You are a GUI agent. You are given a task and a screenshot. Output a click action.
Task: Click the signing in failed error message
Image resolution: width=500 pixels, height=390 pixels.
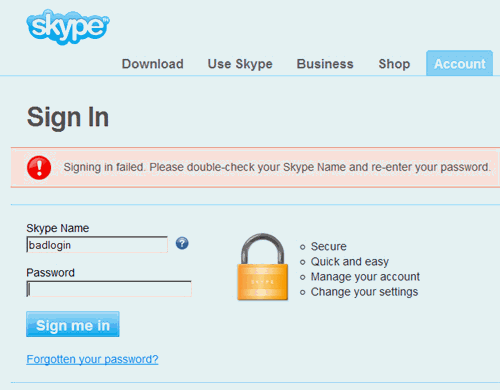pos(277,167)
